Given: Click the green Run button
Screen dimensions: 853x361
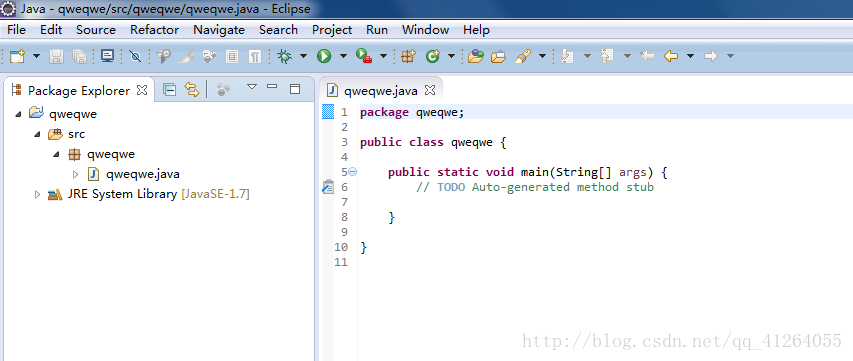Looking at the screenshot, I should click(x=324, y=56).
